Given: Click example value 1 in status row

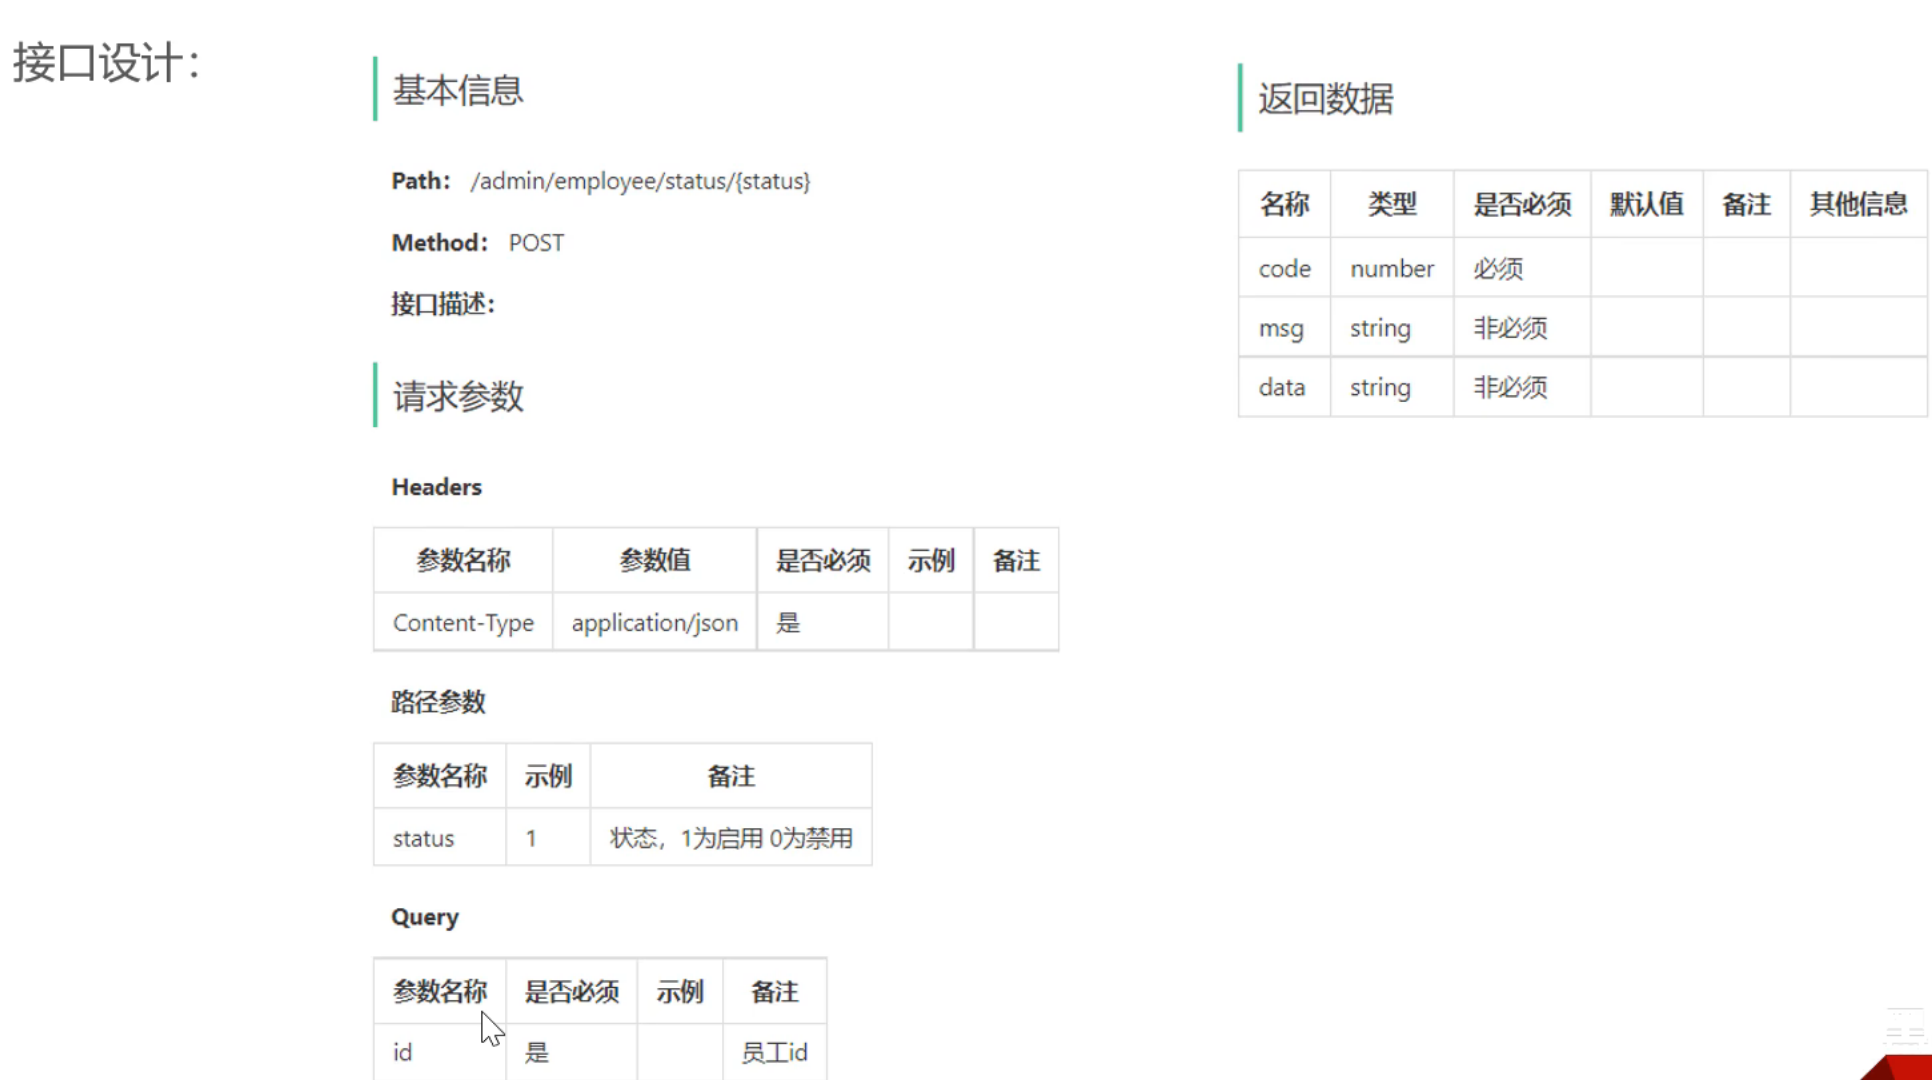Looking at the screenshot, I should [x=531, y=838].
